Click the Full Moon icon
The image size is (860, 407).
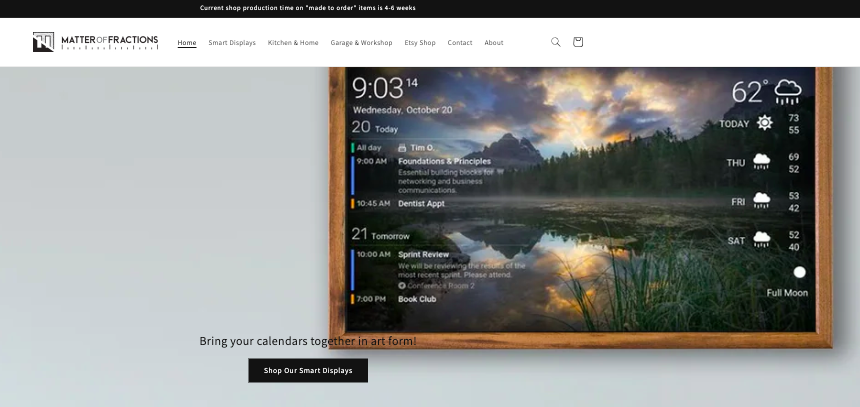click(x=799, y=272)
